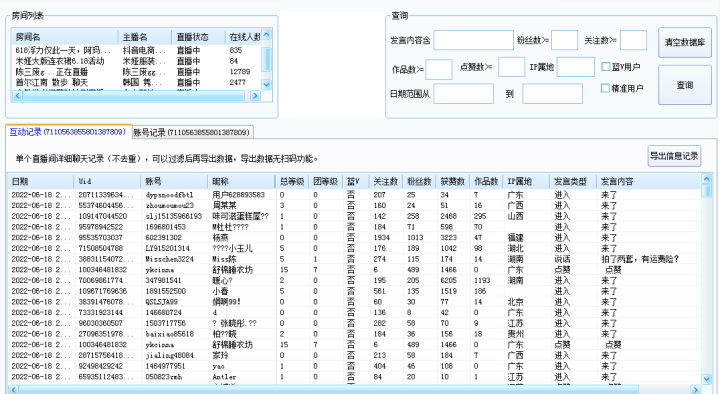Select record row for account dypsnoodfbtl
Image resolution: width=720 pixels, height=394 pixels.
(x=354, y=195)
